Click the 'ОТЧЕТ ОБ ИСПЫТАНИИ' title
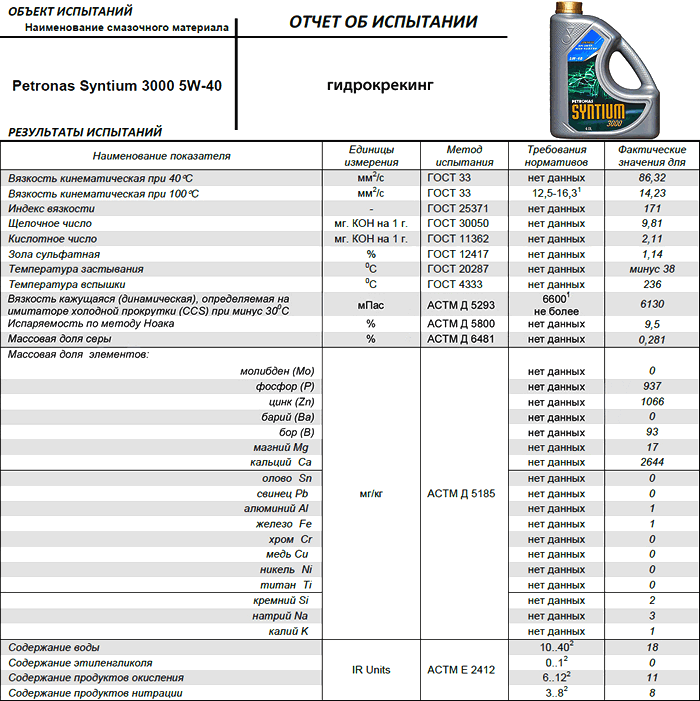This screenshot has height=701, width=700. [x=383, y=21]
